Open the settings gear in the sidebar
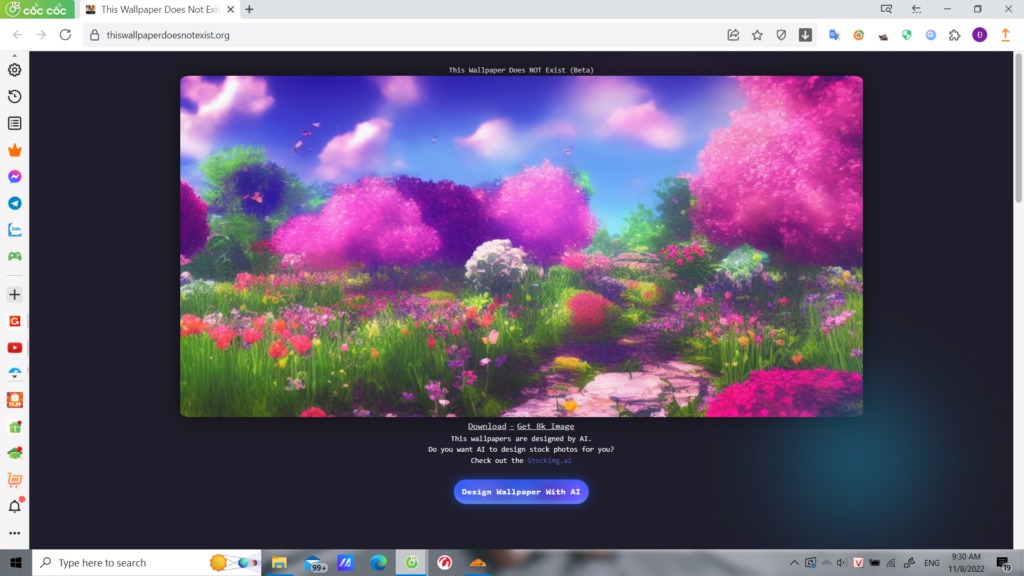The height and width of the screenshot is (576, 1024). (14, 70)
